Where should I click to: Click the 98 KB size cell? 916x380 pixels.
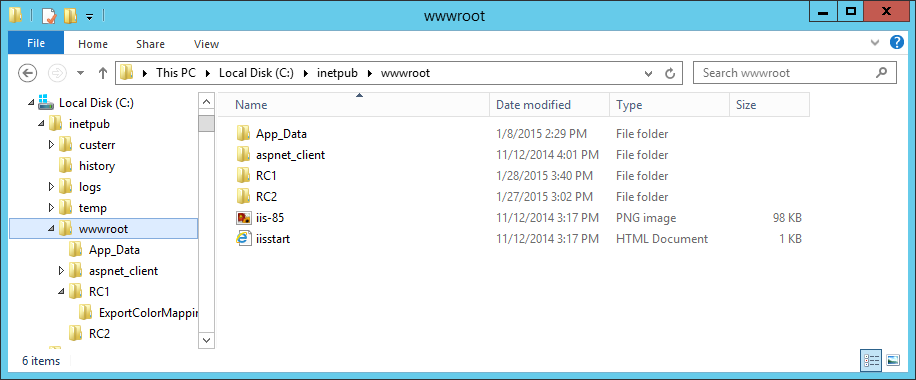click(x=786, y=218)
